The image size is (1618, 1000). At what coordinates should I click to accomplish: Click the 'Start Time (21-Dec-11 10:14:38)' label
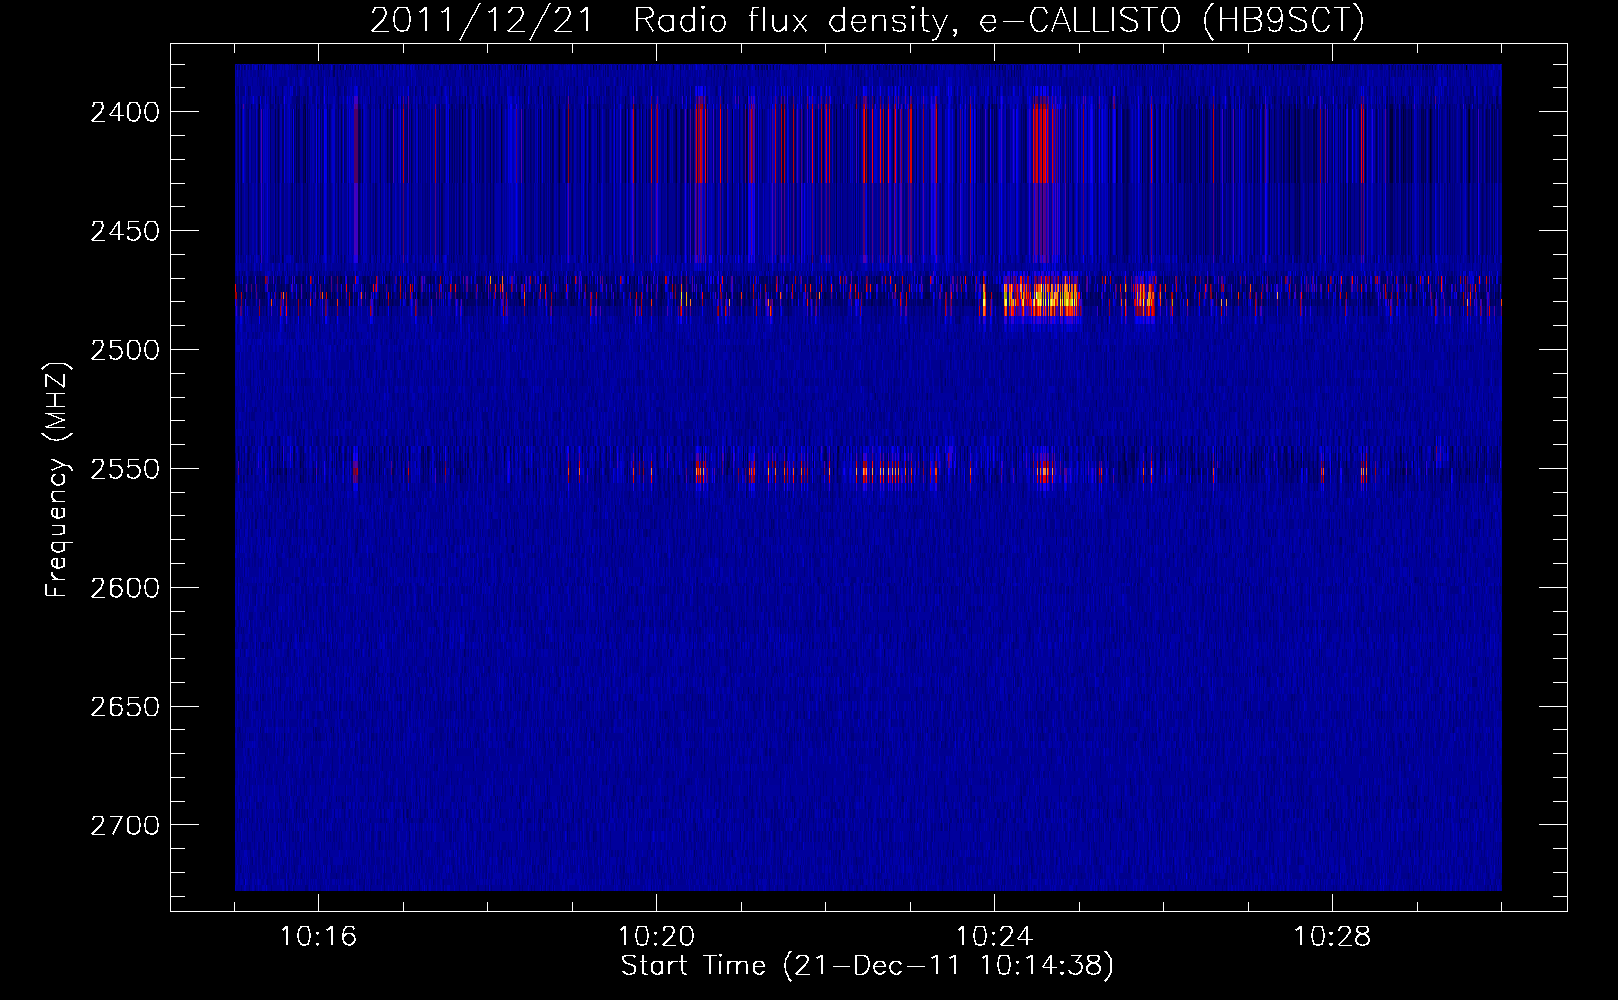tap(867, 966)
